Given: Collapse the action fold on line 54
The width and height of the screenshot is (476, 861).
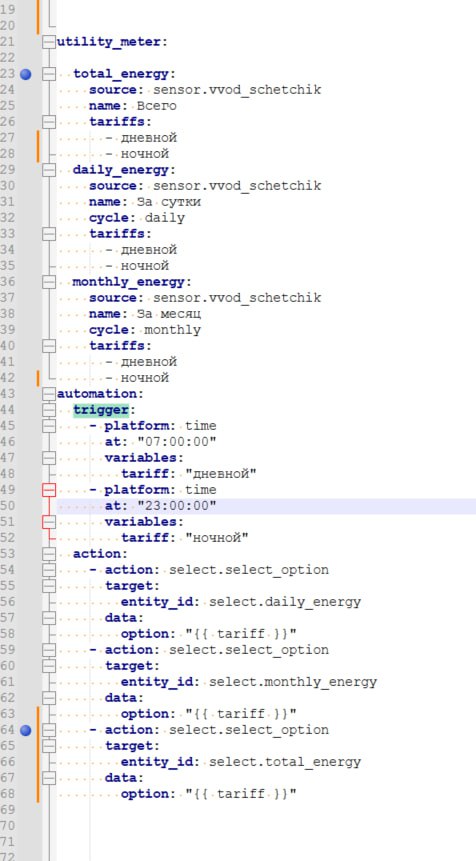Looking at the screenshot, I should pos(49,570).
